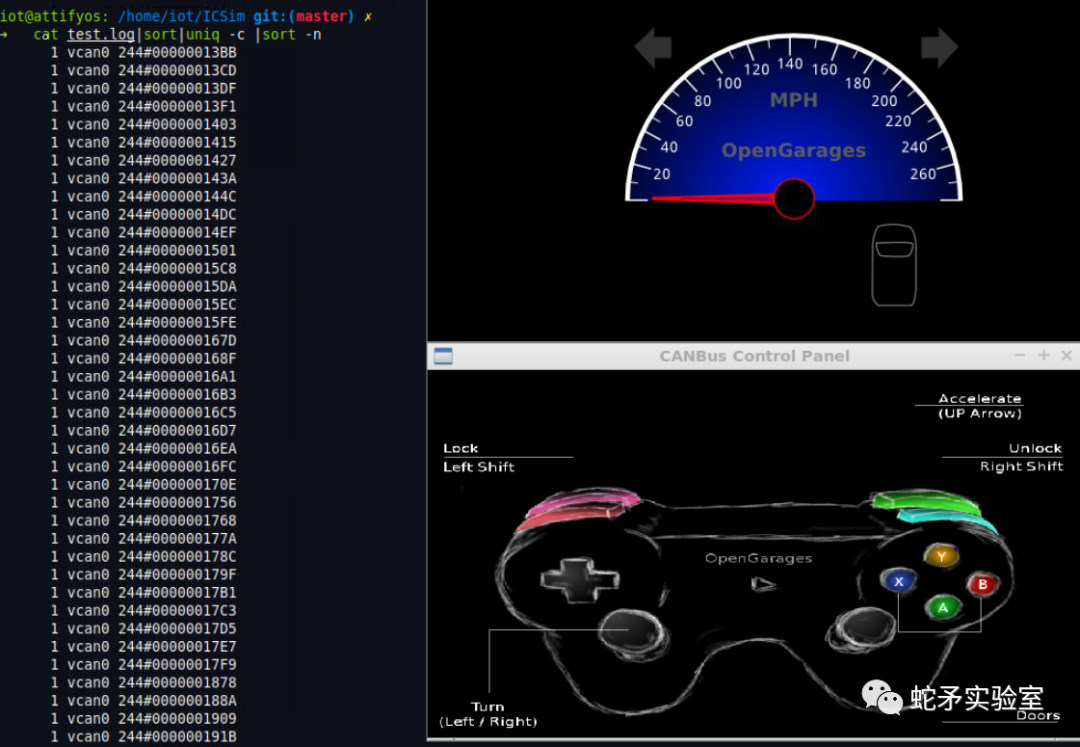Click the Turn (Left / Right) label

coord(488,714)
